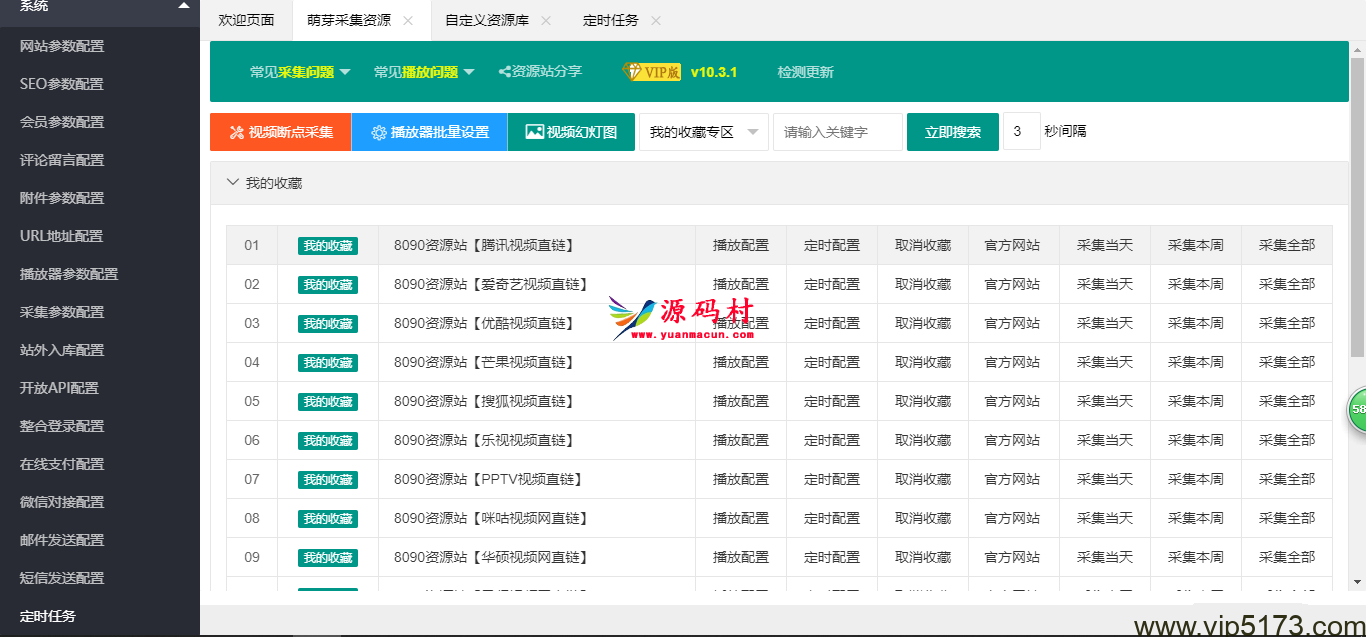Select 播放器参数配置 in the sidebar
Viewport: 1366px width, 637px height.
[69, 274]
